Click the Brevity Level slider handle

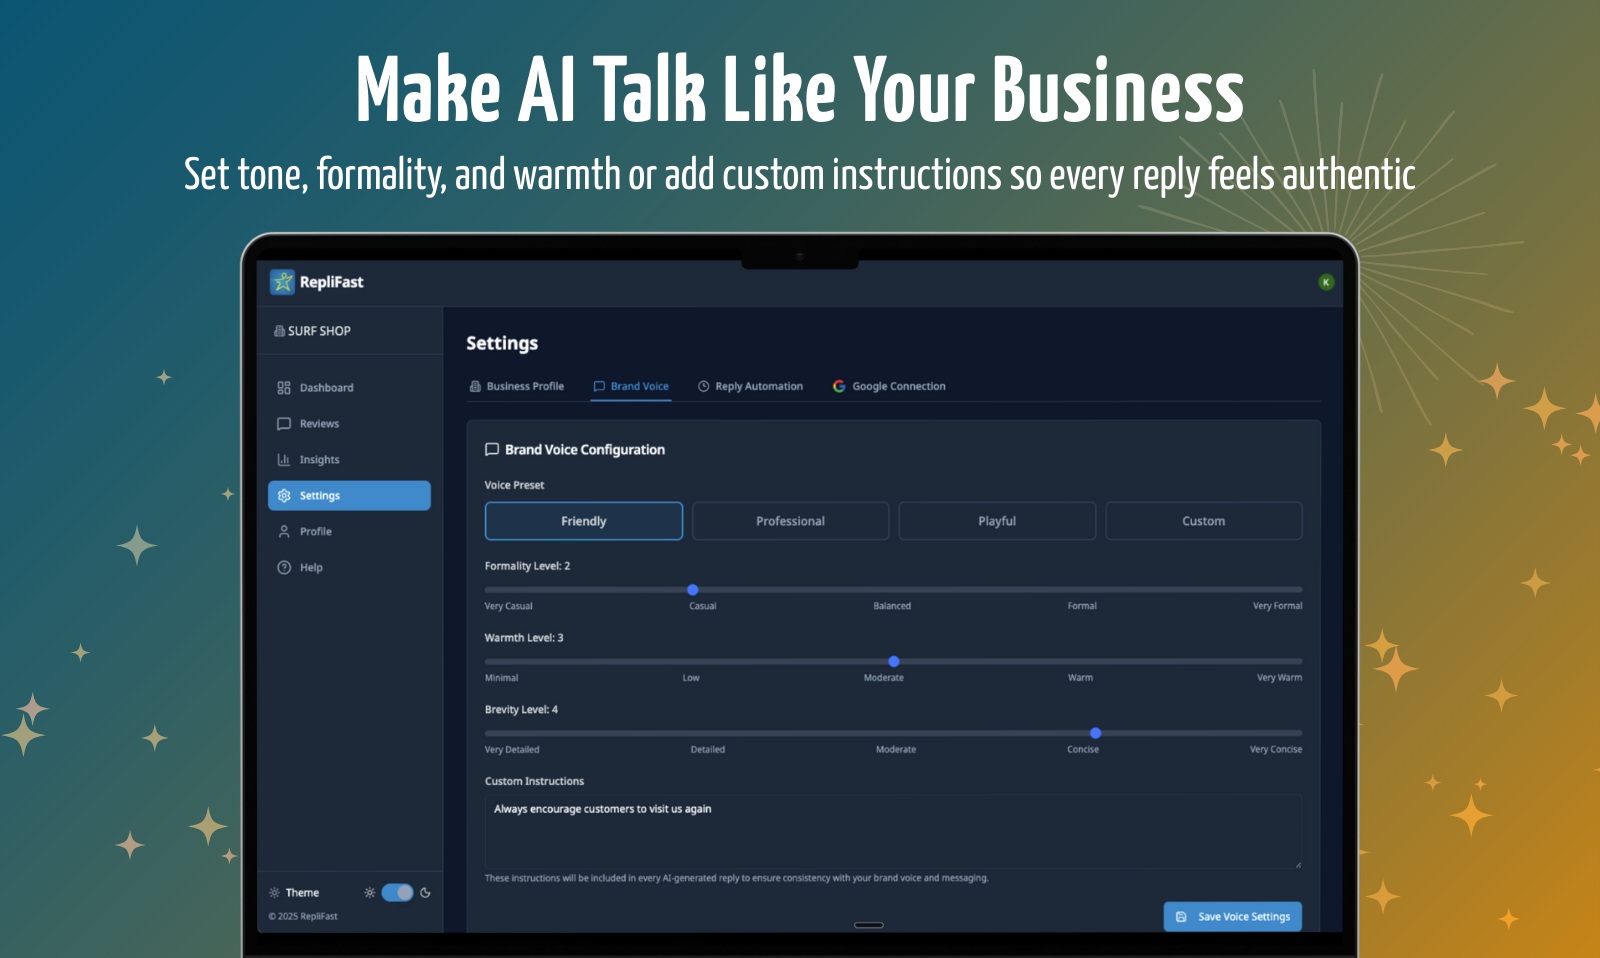point(1096,733)
